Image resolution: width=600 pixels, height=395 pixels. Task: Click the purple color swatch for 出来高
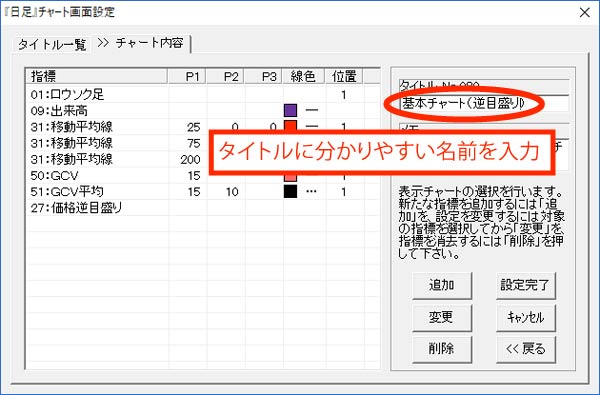pyautogui.click(x=290, y=111)
